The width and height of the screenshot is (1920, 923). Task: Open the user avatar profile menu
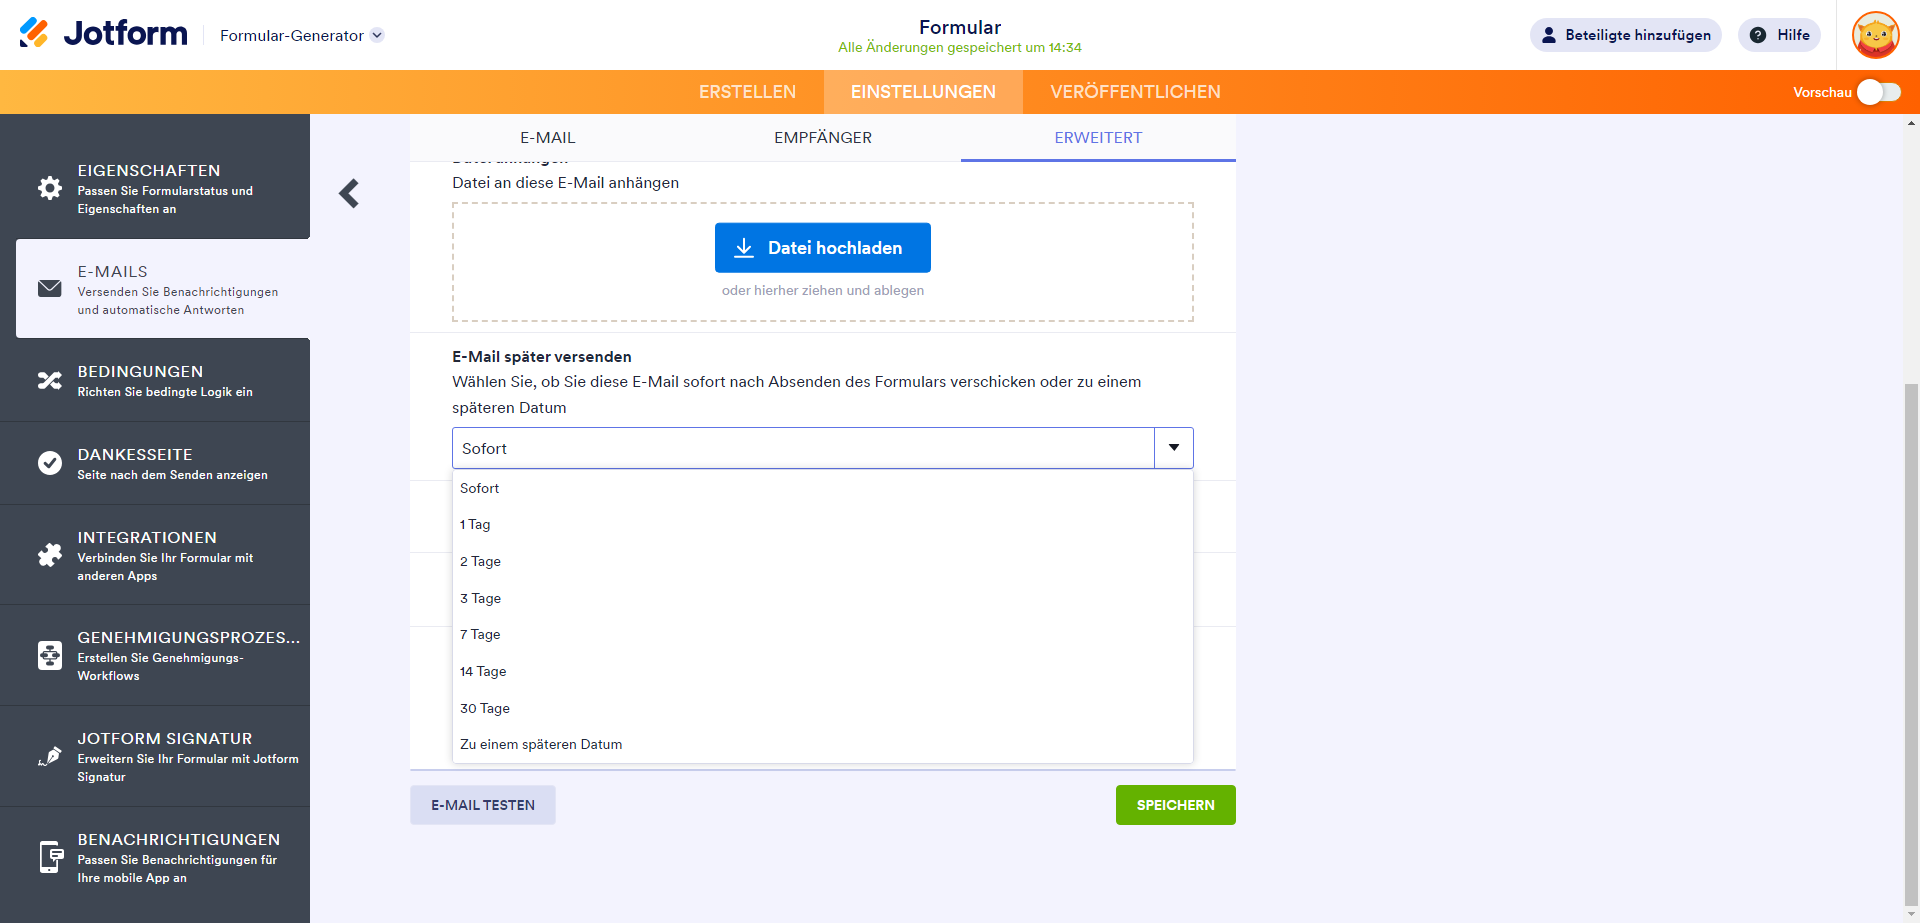click(1875, 35)
